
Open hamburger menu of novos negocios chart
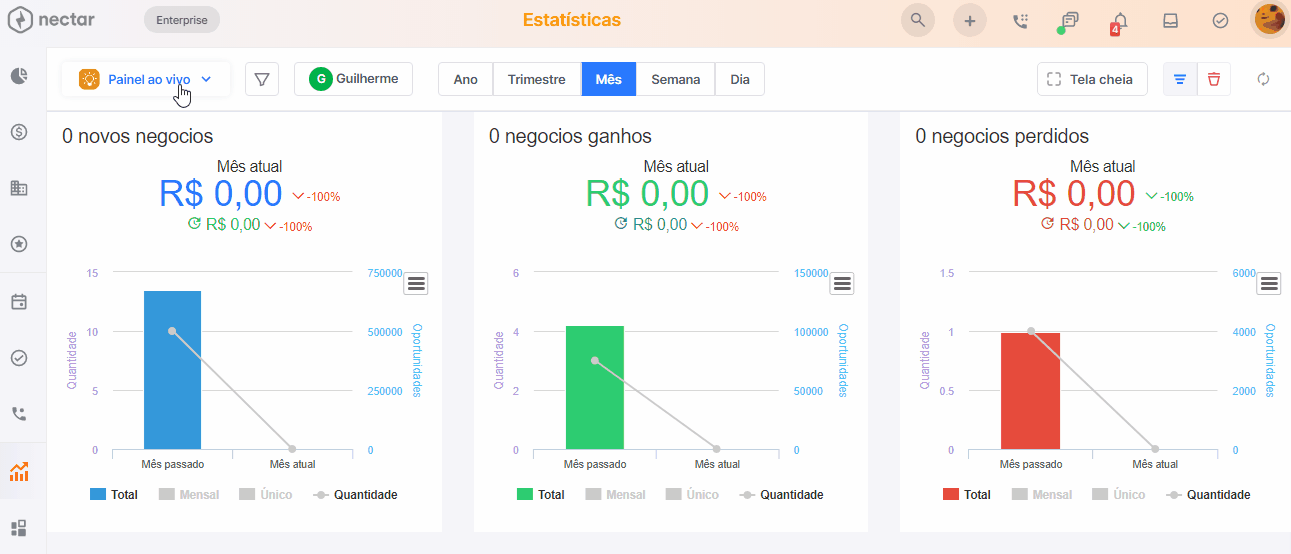click(x=416, y=284)
